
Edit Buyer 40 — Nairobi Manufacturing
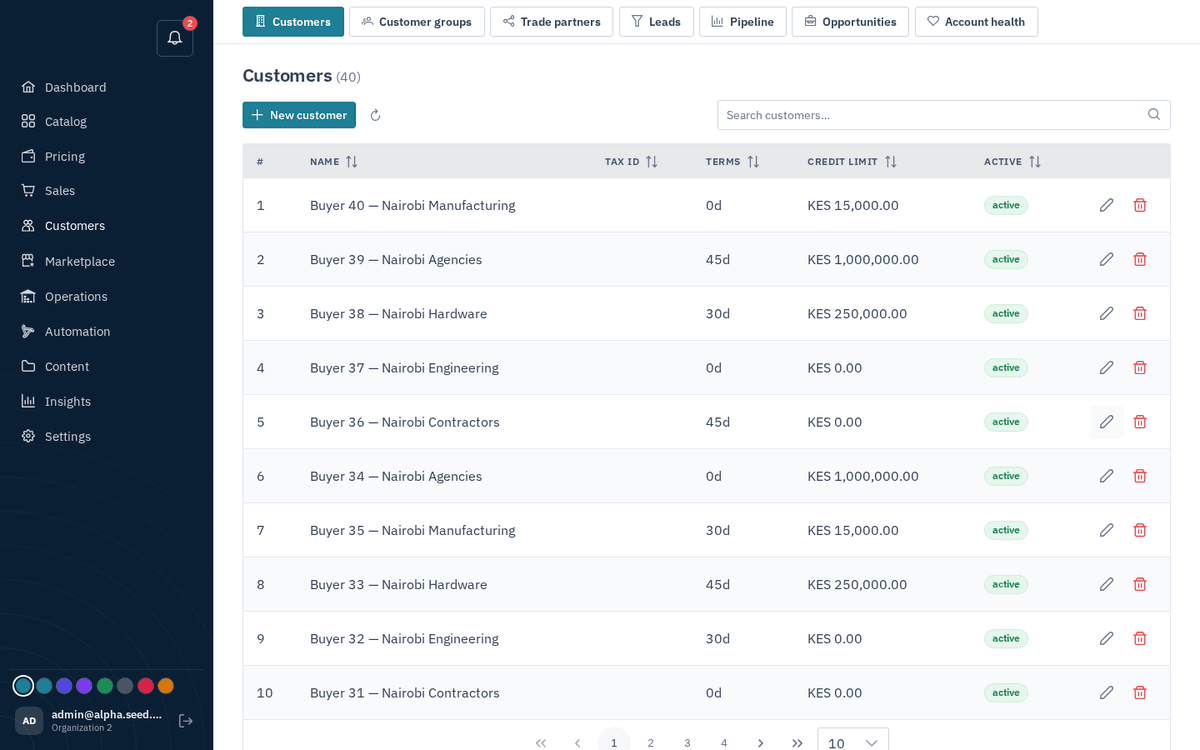1106,205
